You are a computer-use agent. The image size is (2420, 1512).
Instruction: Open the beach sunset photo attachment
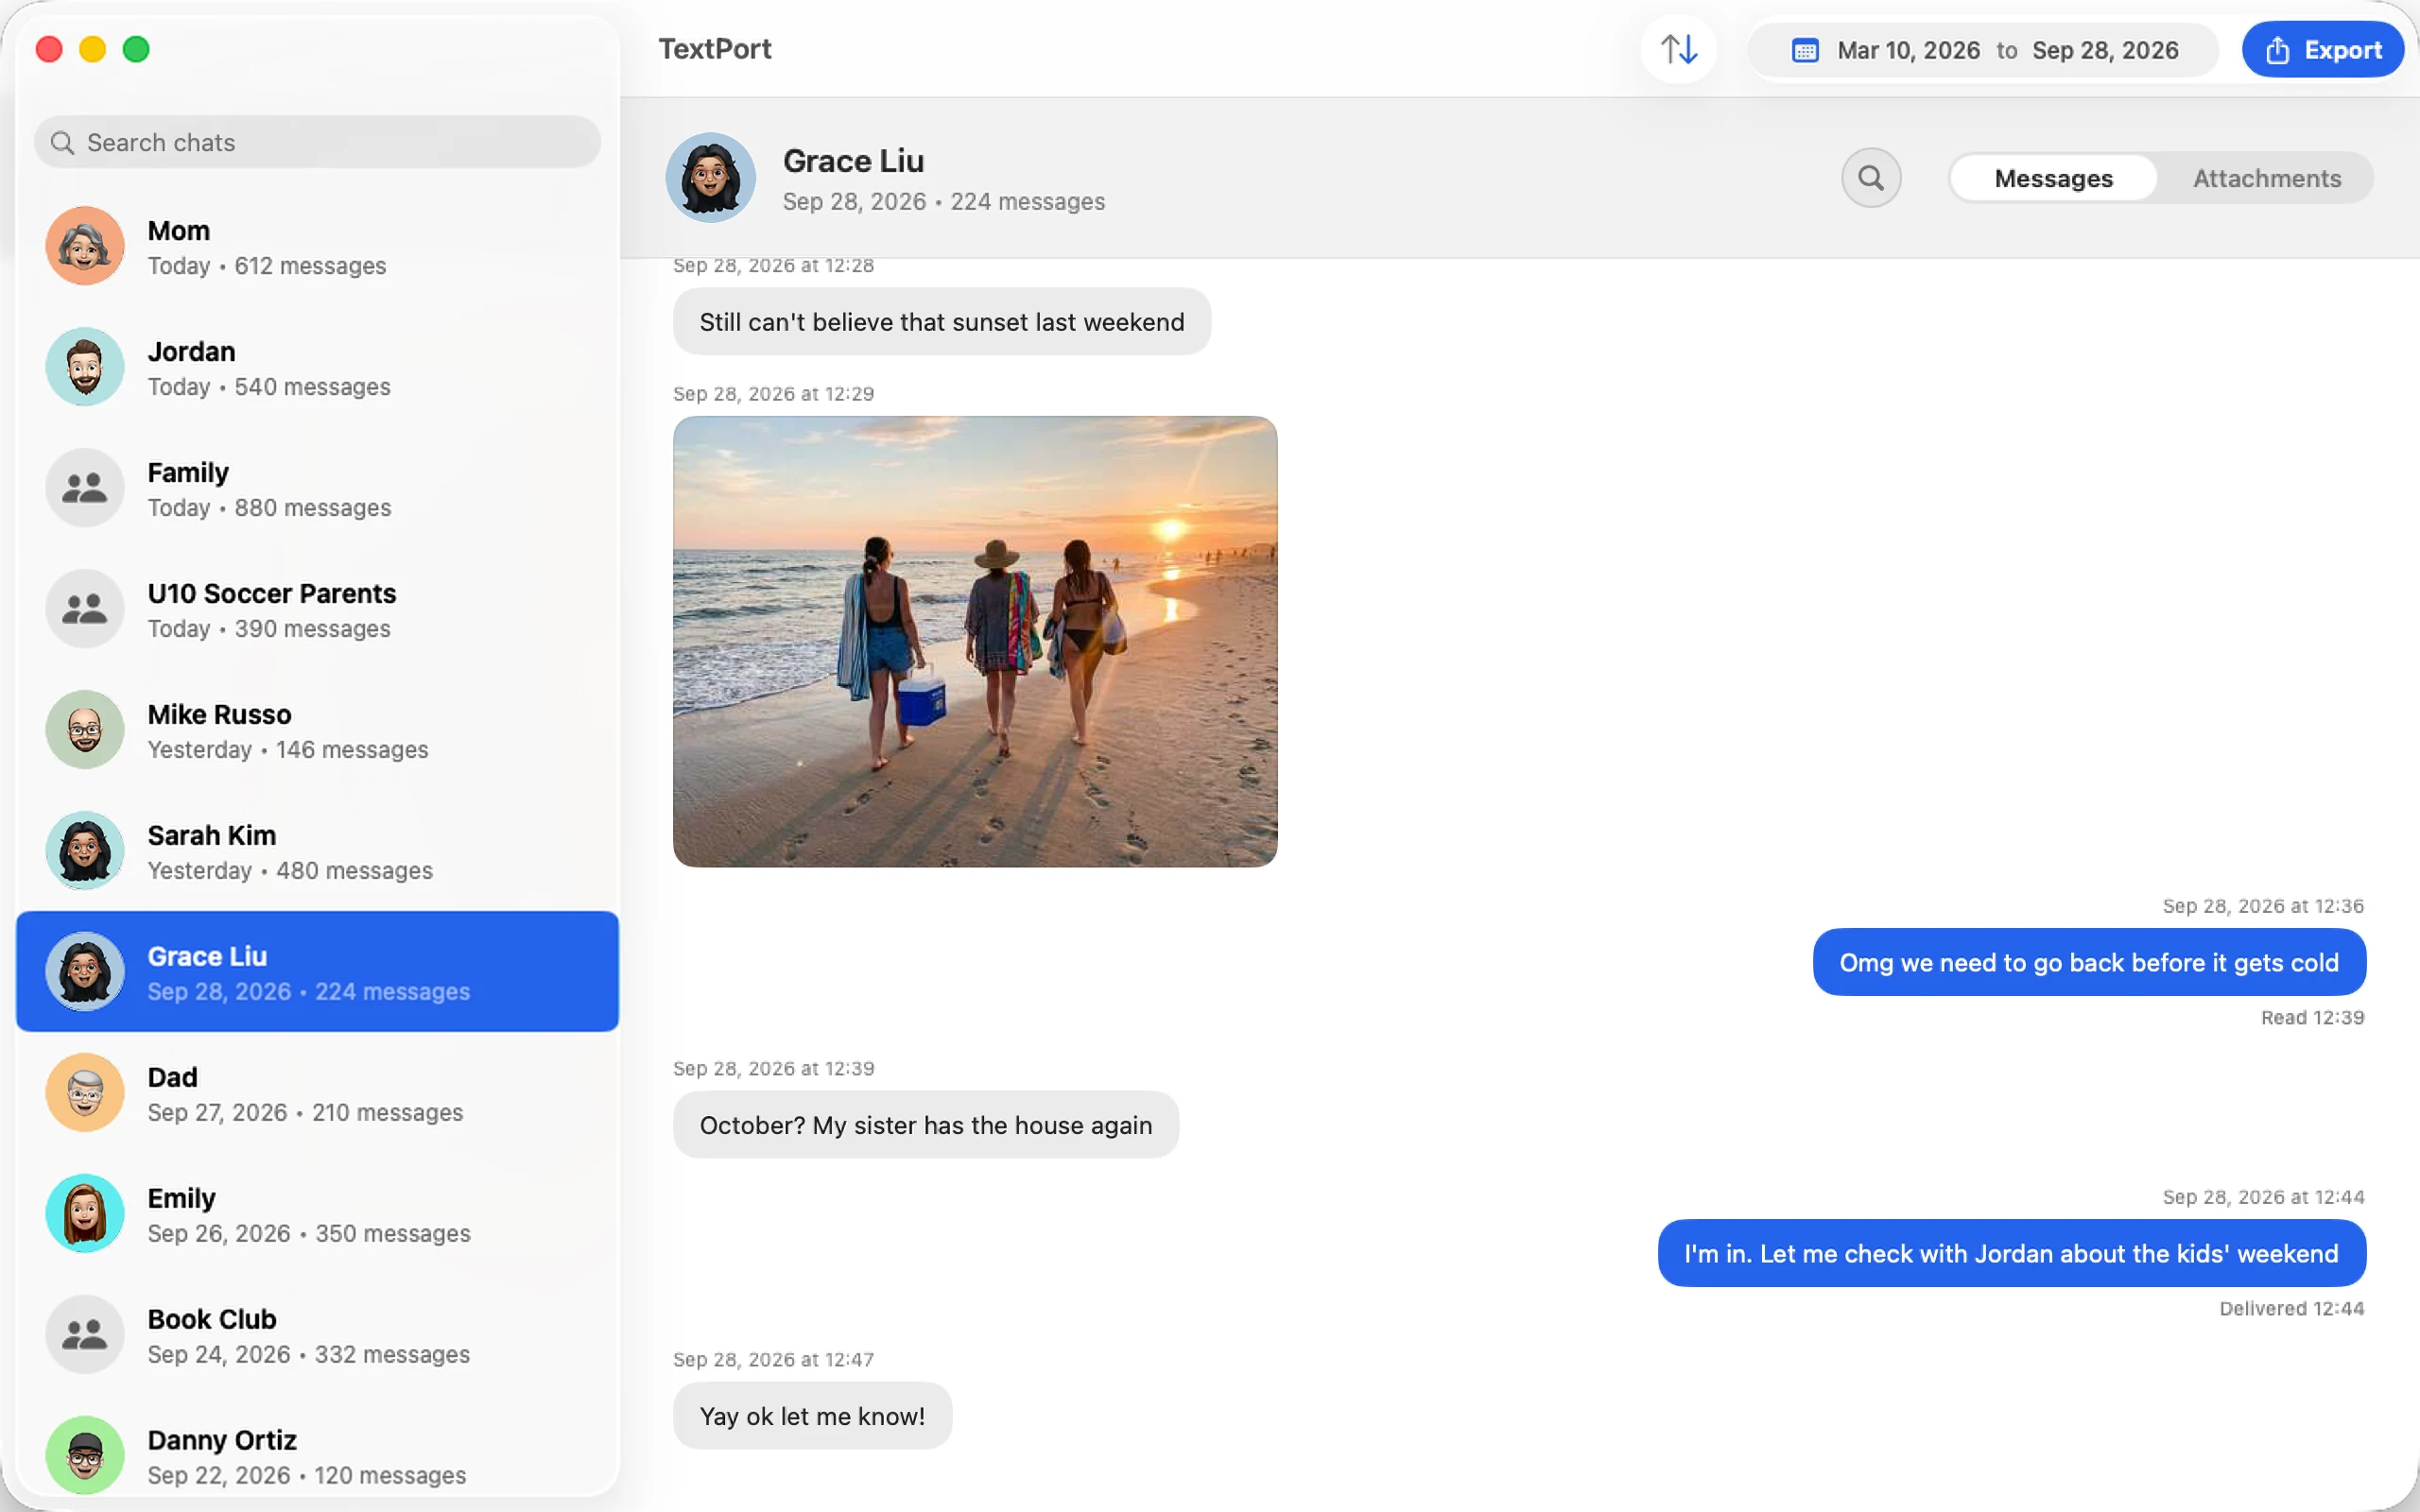click(x=975, y=642)
